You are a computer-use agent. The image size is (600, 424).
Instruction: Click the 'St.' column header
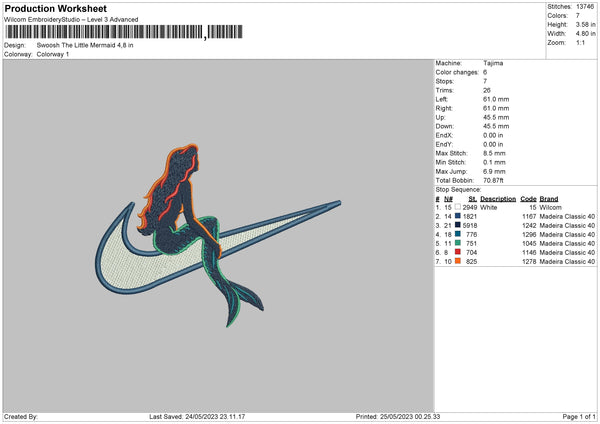point(473,199)
